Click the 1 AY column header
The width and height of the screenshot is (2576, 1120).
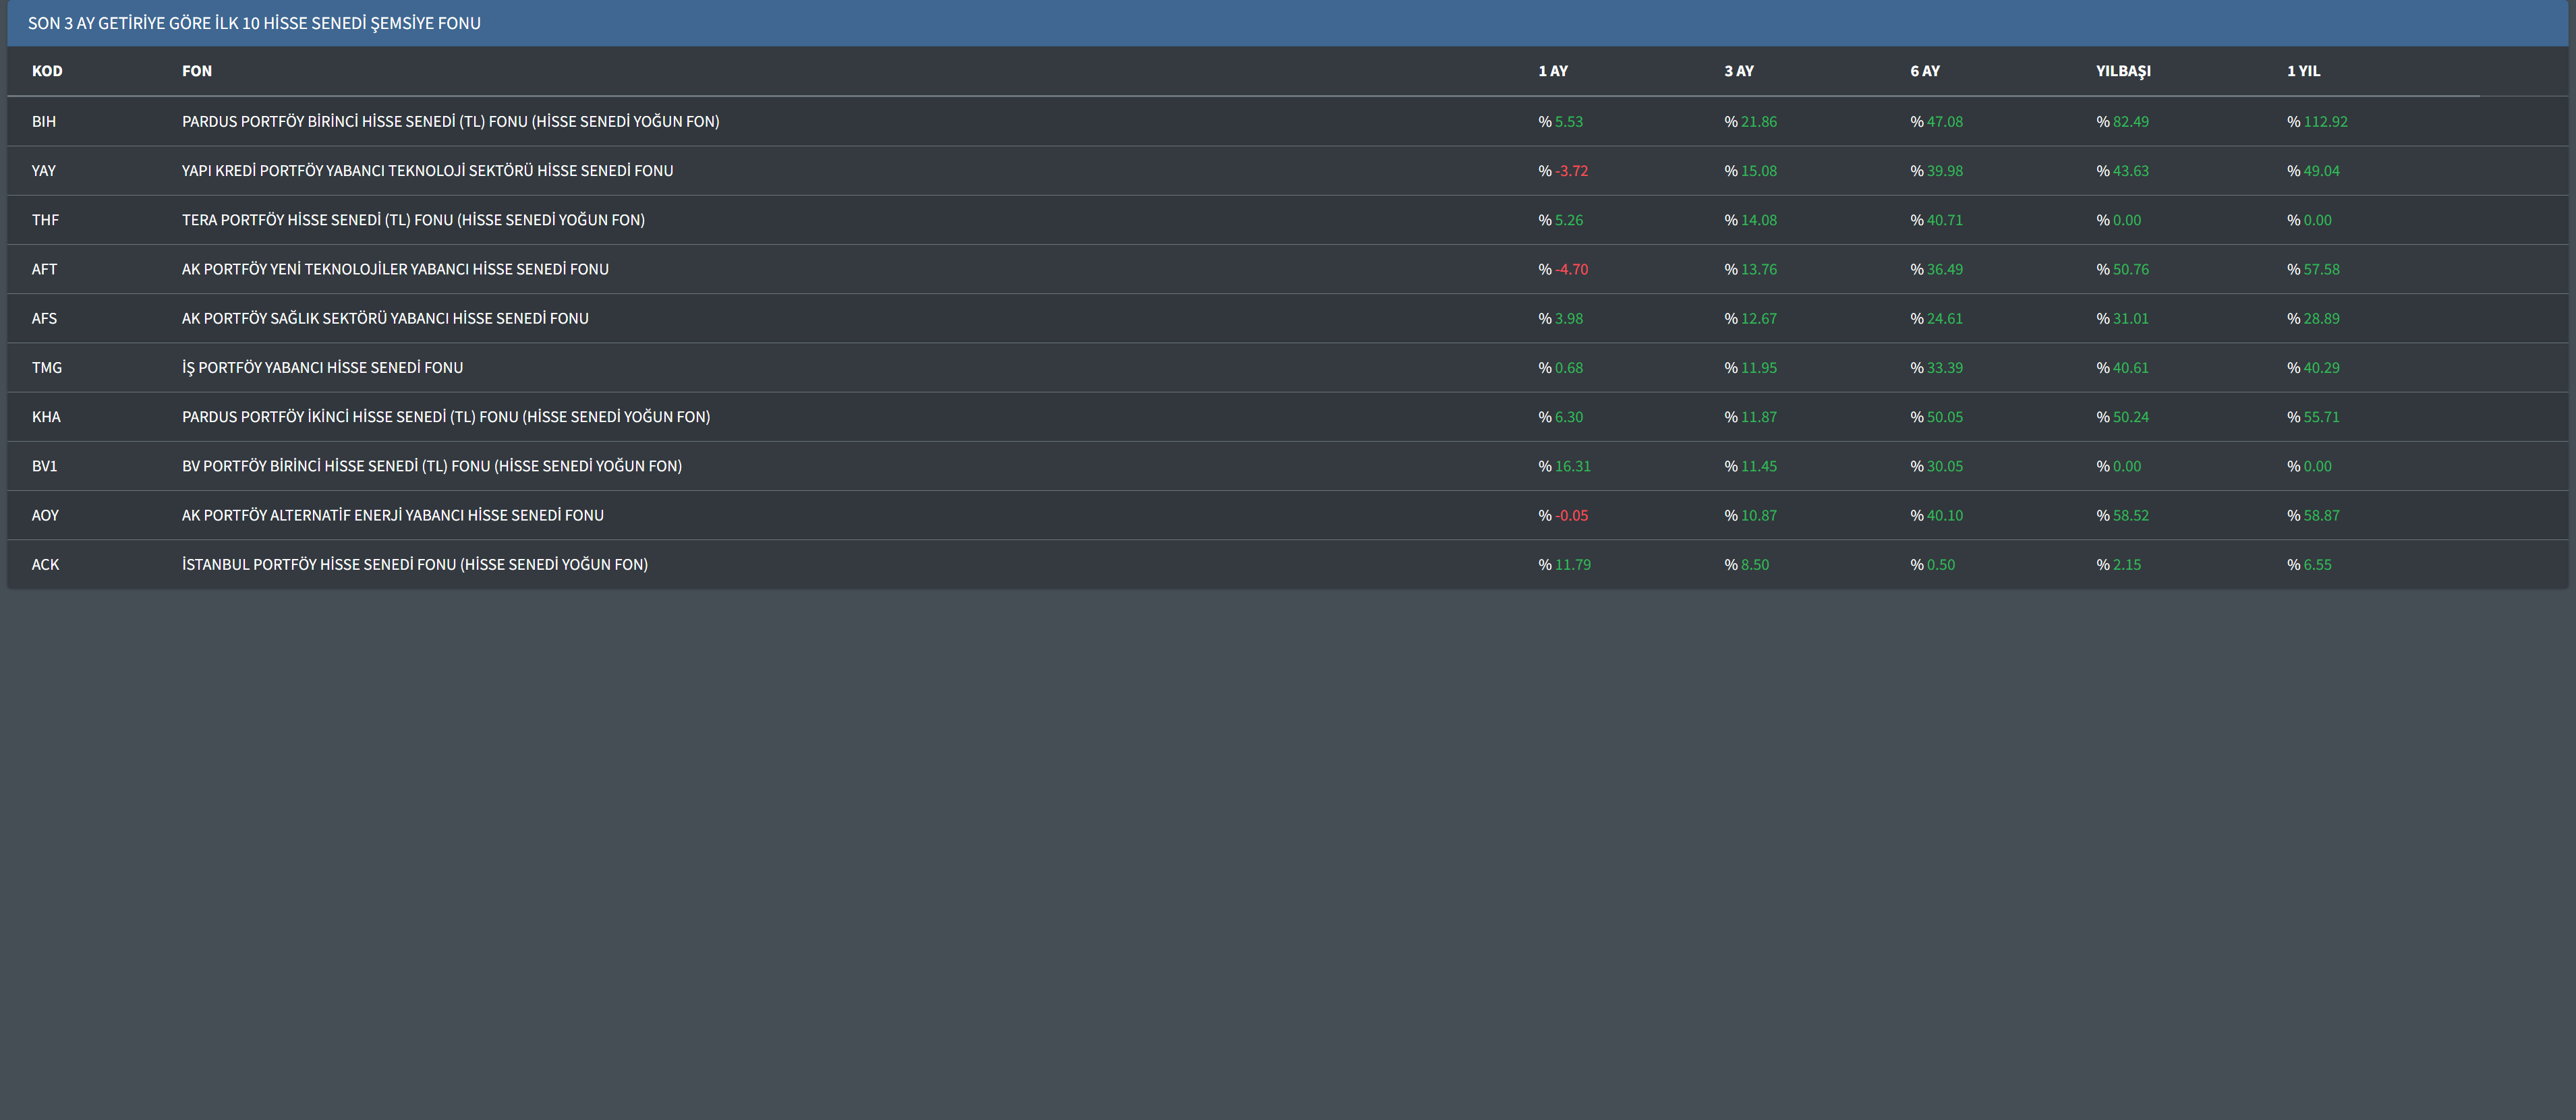coord(1552,71)
